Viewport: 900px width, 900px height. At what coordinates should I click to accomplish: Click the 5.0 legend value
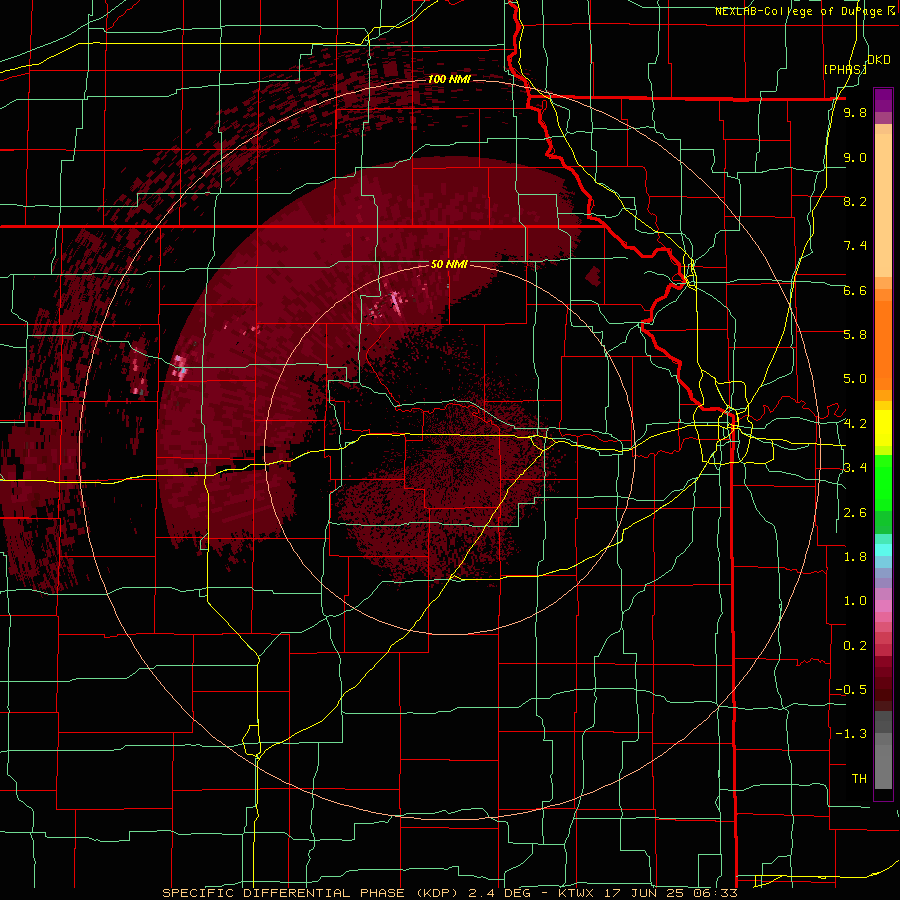tap(855, 379)
